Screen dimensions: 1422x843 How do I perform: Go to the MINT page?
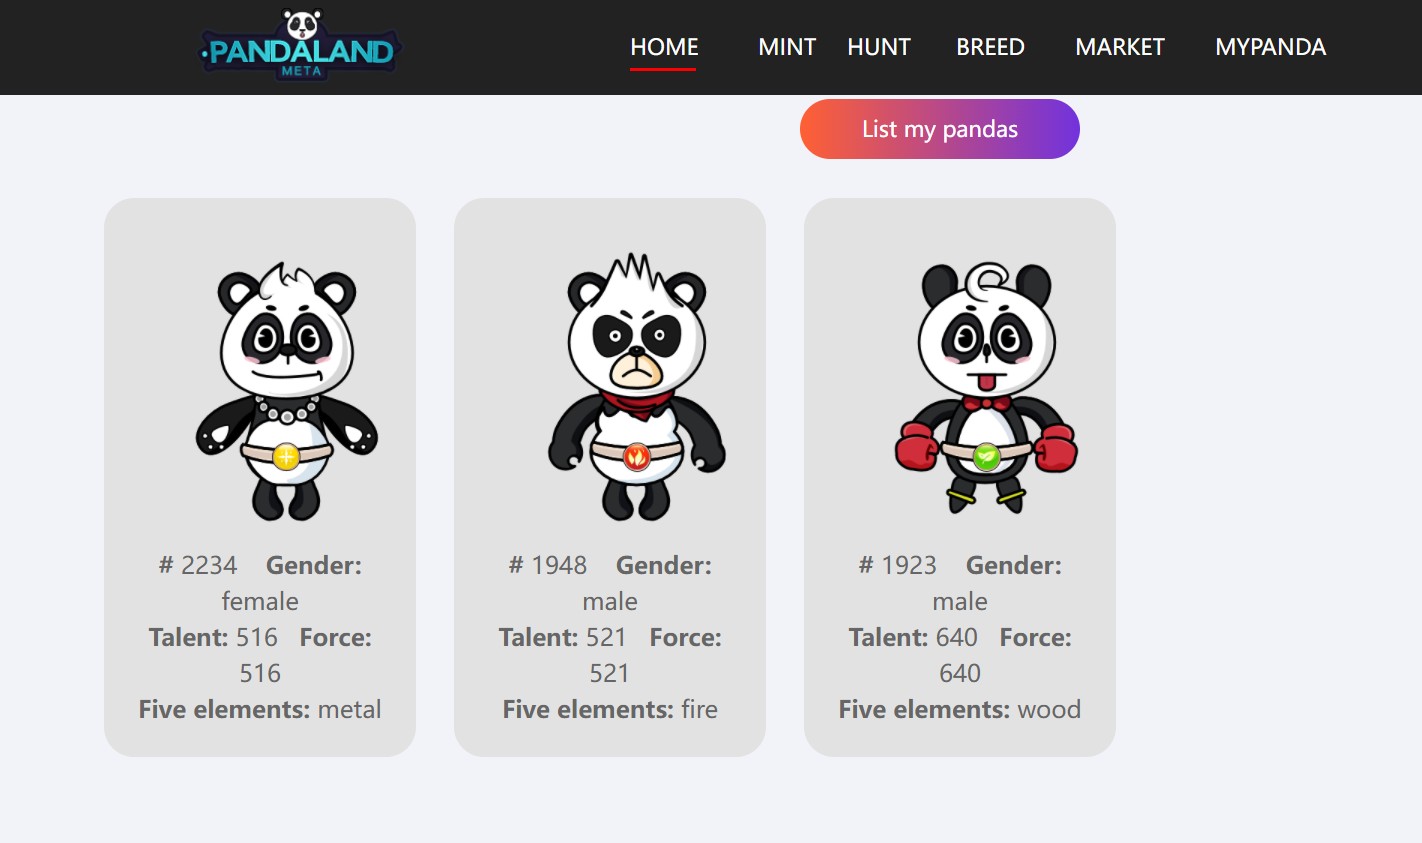[787, 47]
